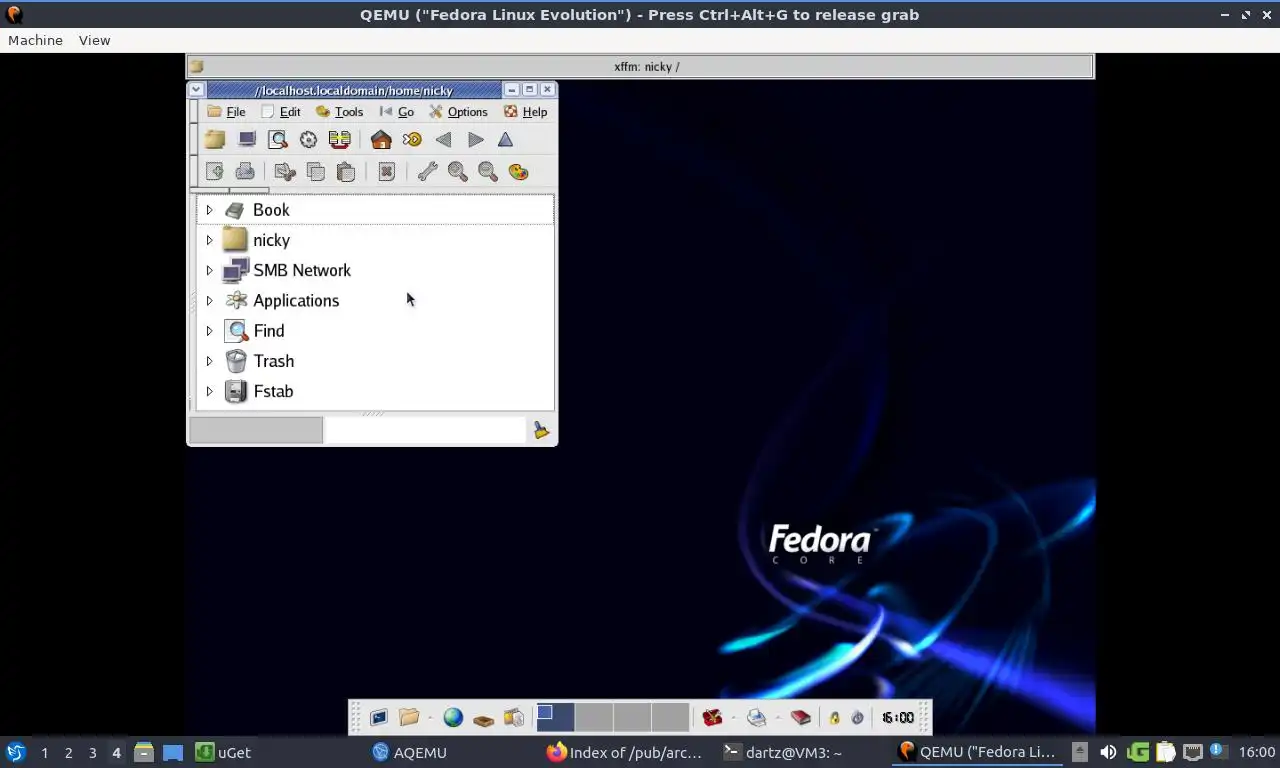Open the find files magnifier-on-page icon
The height and width of the screenshot is (768, 1280).
278,140
